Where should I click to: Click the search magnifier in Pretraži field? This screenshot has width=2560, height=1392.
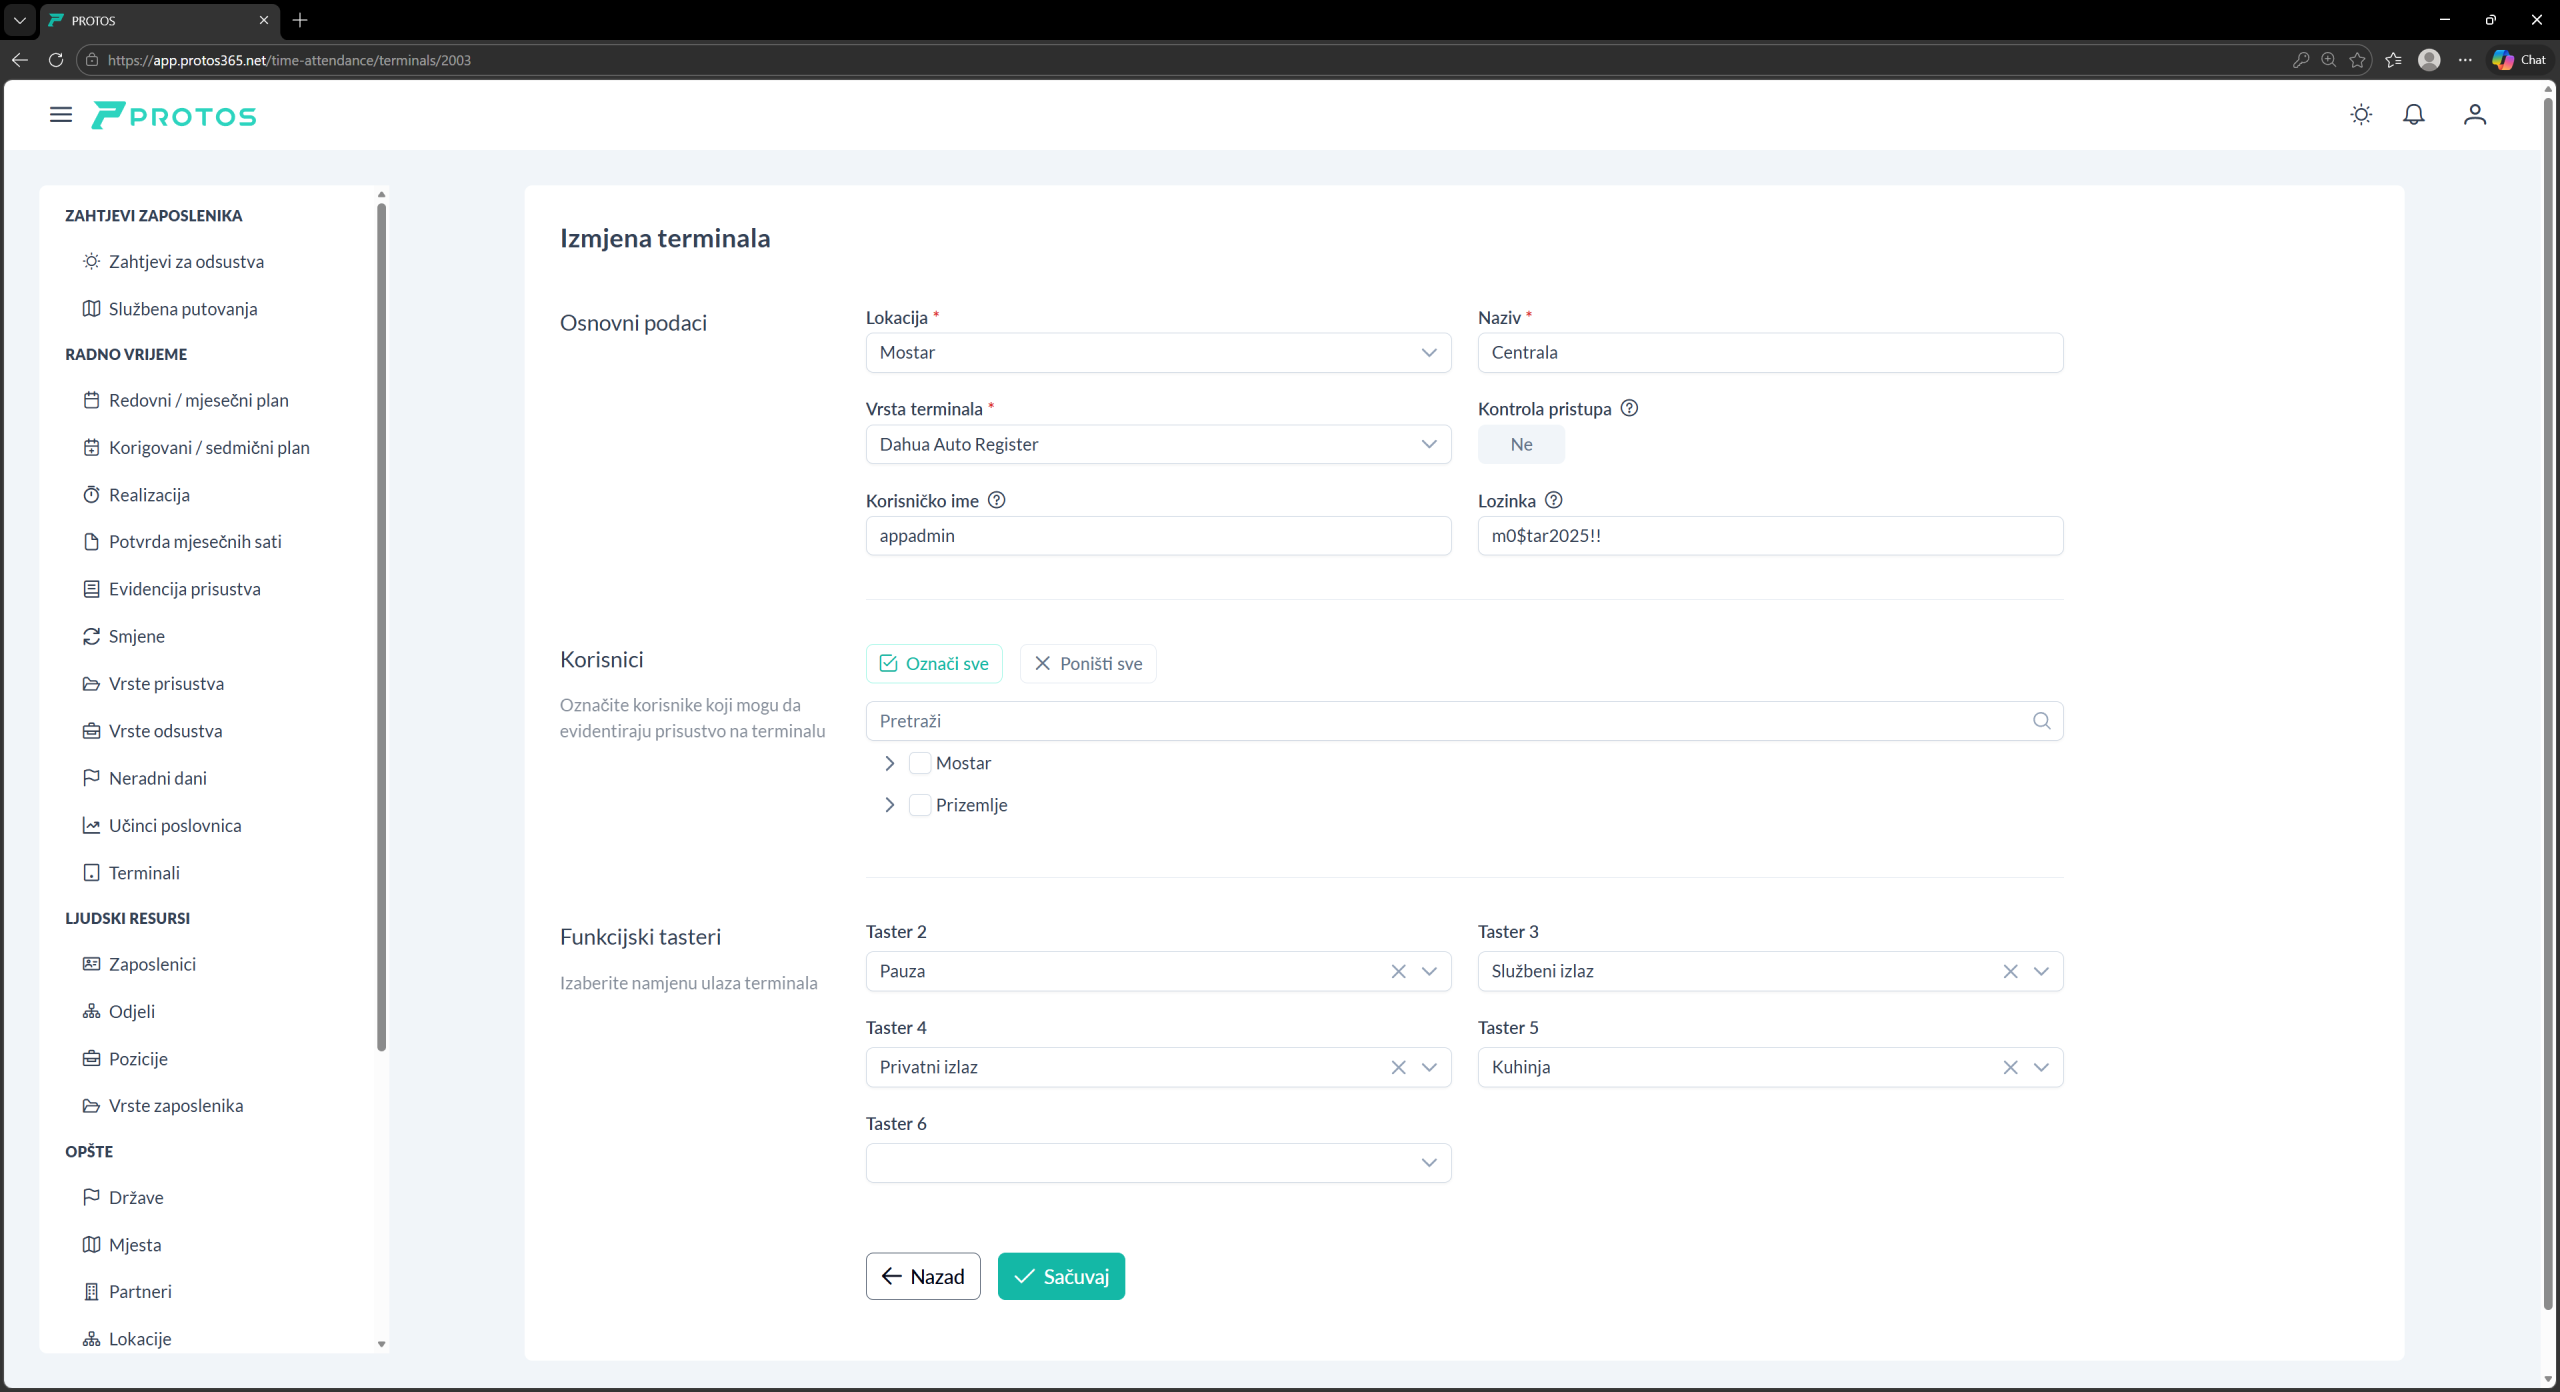click(x=2041, y=721)
